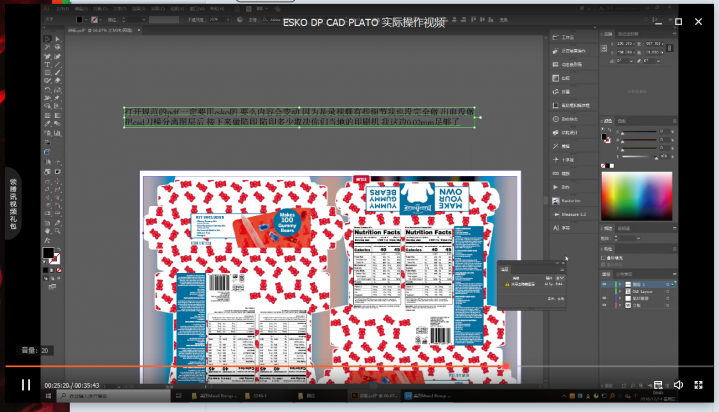Screen dimensions: 719x412
Task: Select the Pen tool in toolbox
Action: (48, 57)
